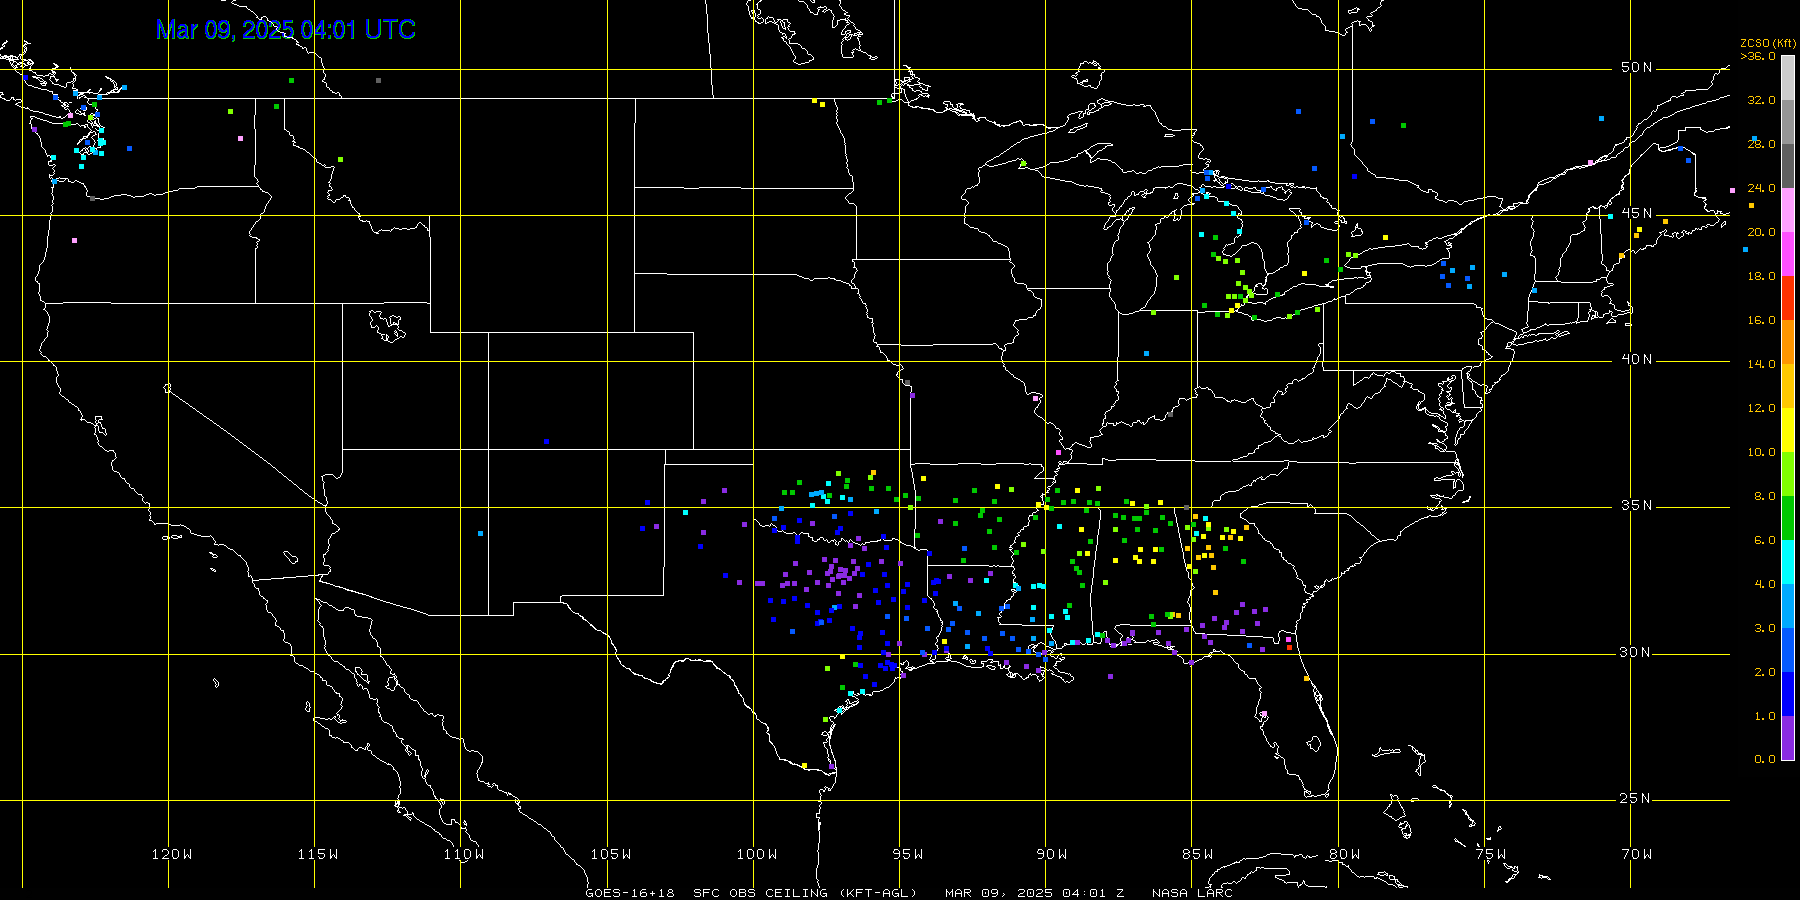Image resolution: width=1800 pixels, height=900 pixels.
Task: Click the magenta swatch between 20.0 and 18.0
Action: pyautogui.click(x=1788, y=254)
